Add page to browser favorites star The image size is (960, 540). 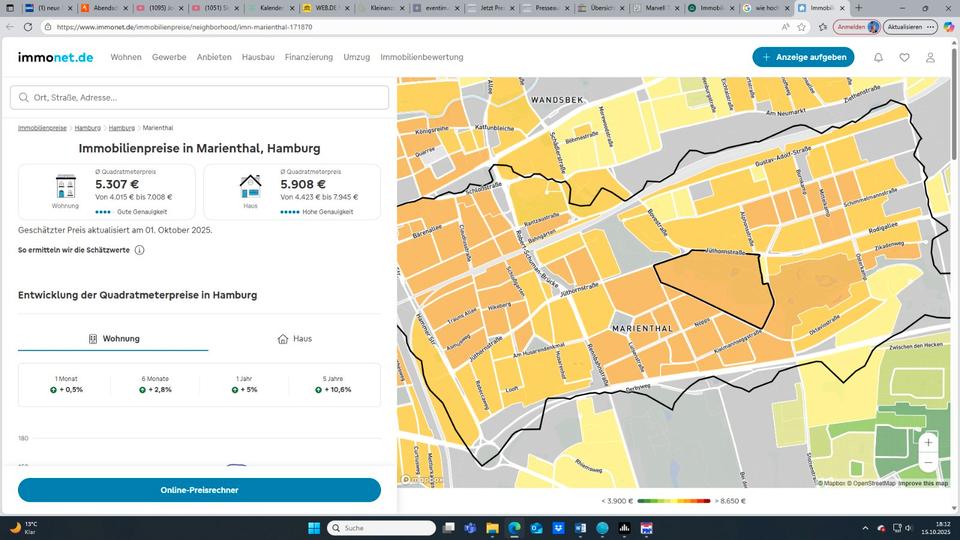tap(802, 27)
